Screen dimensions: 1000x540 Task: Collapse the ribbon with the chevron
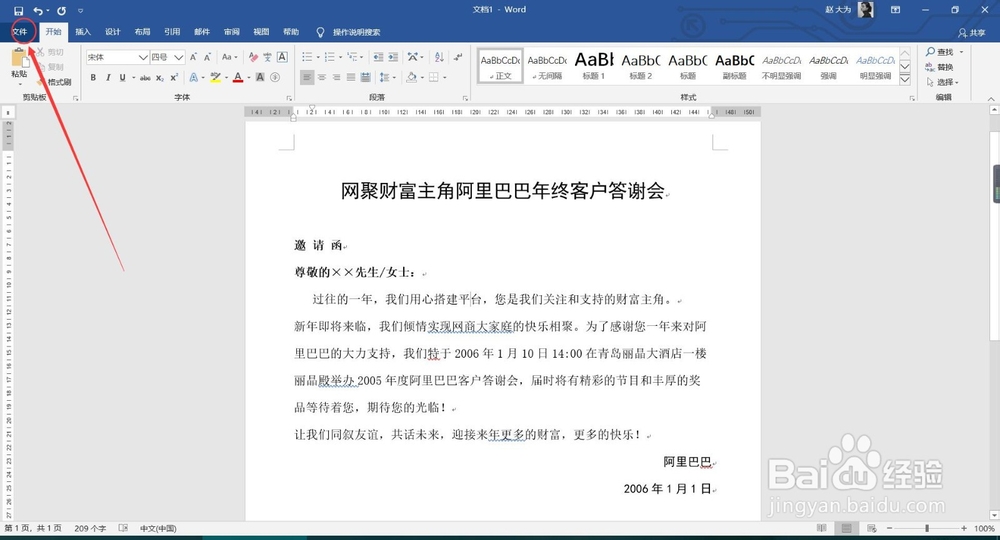coord(991,98)
